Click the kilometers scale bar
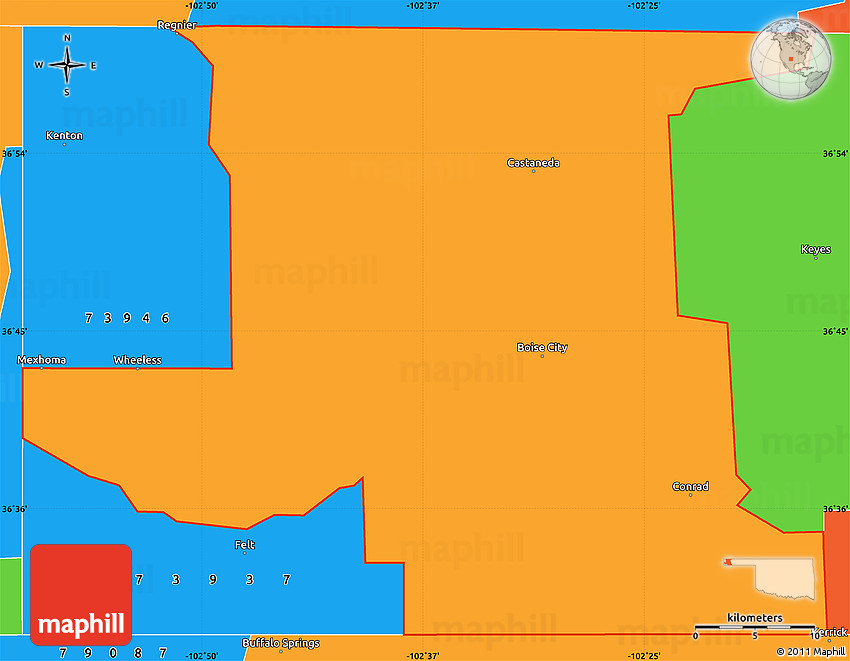Screen dimensions: 850x661 coord(755,626)
